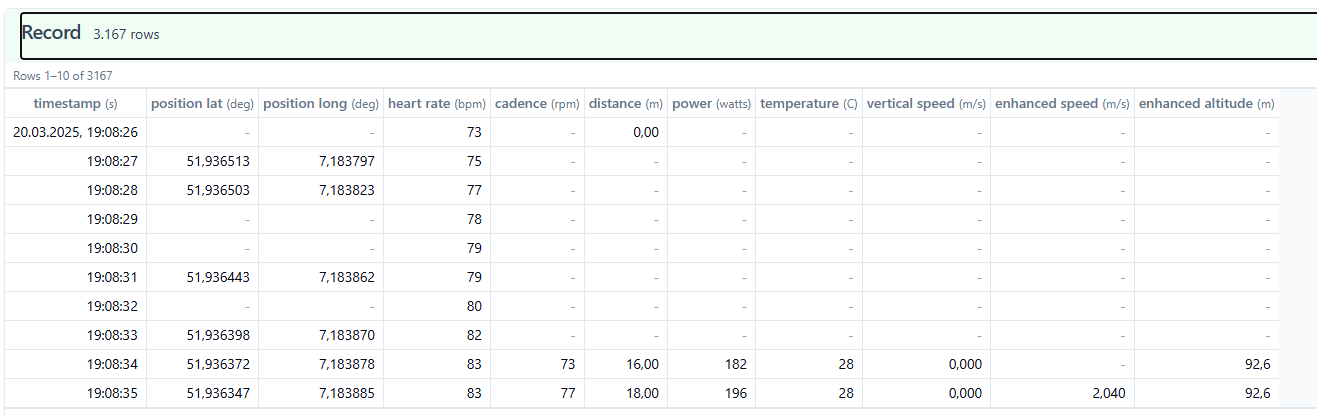Sort by heart rate column header
This screenshot has height=416, width=1317.
tap(437, 104)
